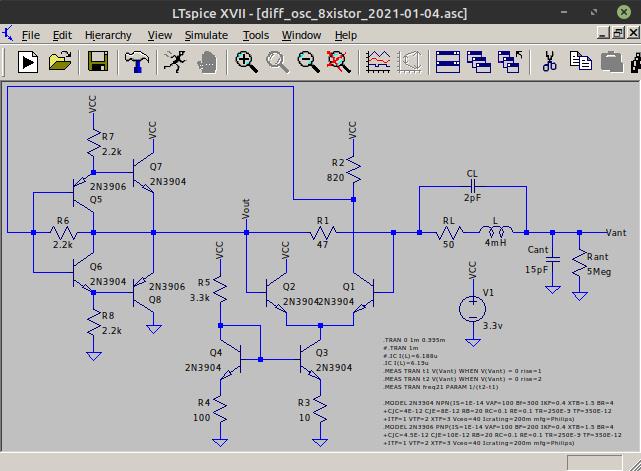The width and height of the screenshot is (641, 471).
Task: Click the Cascade windows icon
Action: [479, 62]
